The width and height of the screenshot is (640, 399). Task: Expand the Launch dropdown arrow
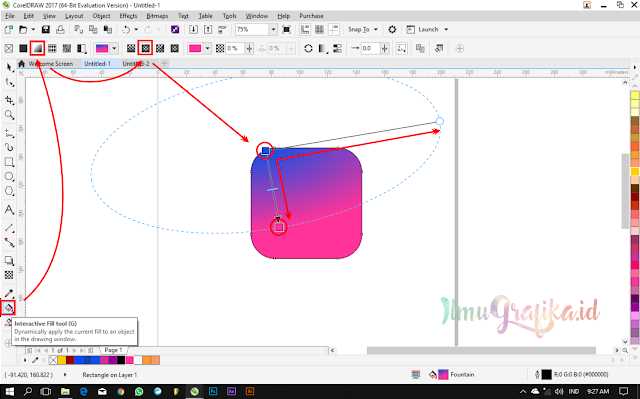tap(446, 29)
